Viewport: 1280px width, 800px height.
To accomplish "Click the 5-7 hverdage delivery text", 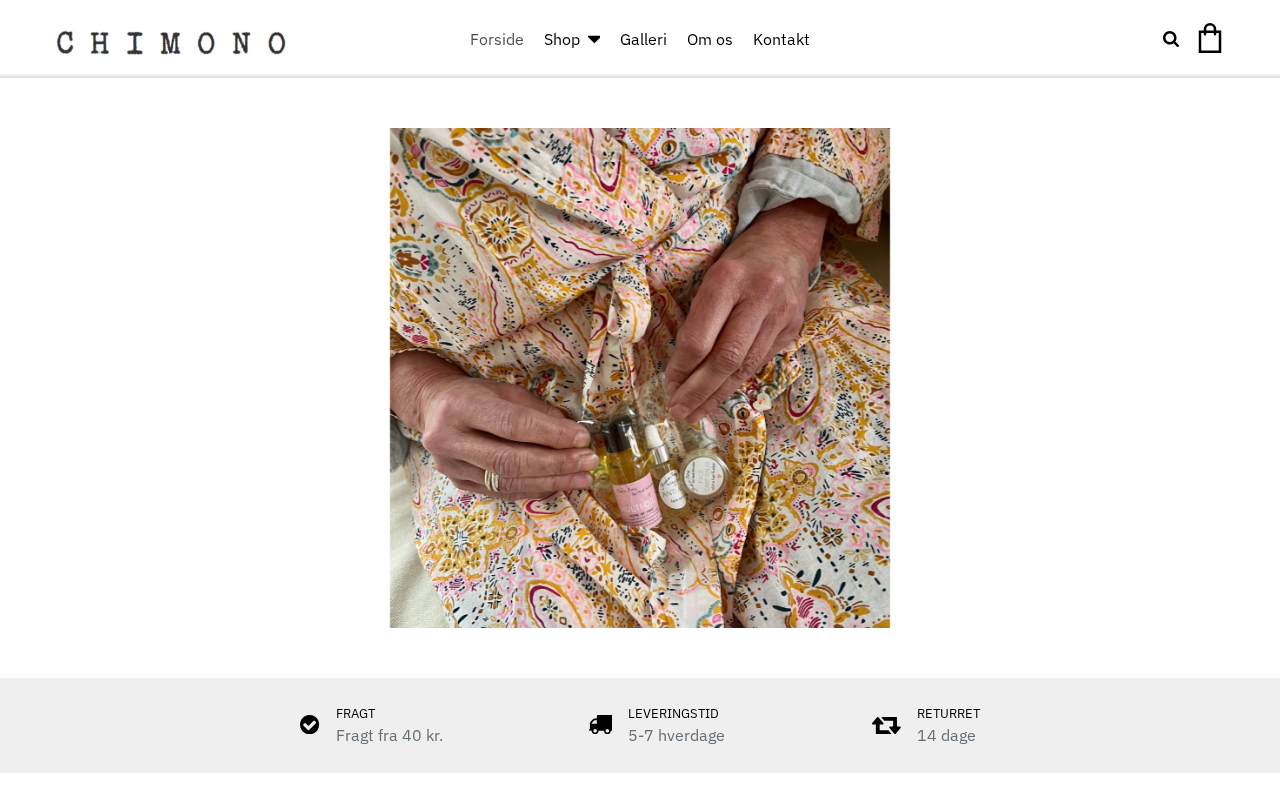I will (676, 736).
